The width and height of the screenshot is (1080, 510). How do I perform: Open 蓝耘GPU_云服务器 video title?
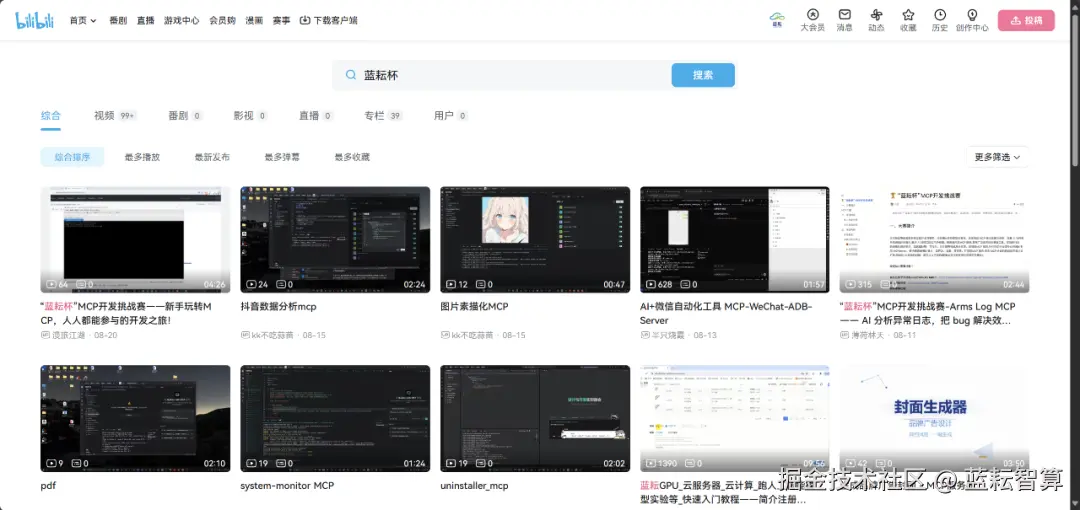(726, 492)
